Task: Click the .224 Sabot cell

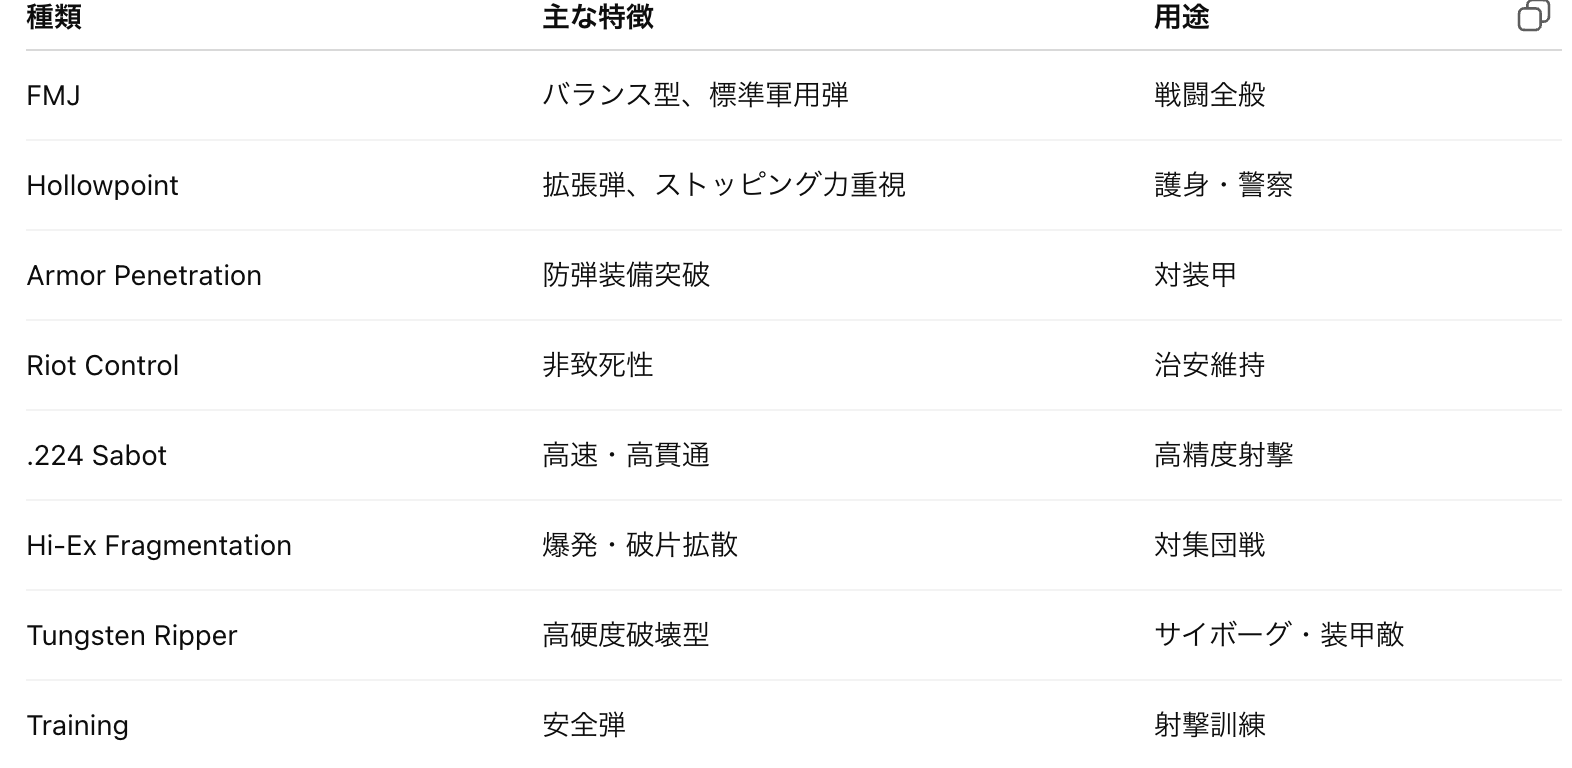Action: pyautogui.click(x=96, y=456)
